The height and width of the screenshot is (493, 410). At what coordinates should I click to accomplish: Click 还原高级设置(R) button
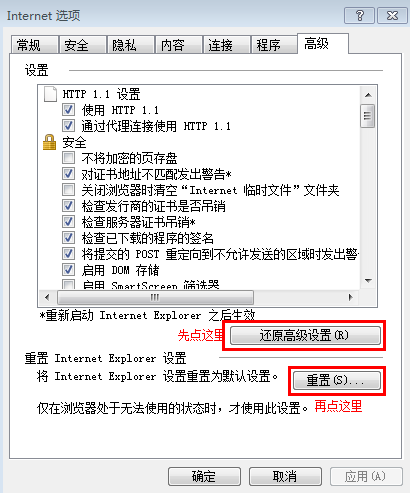pyautogui.click(x=305, y=335)
